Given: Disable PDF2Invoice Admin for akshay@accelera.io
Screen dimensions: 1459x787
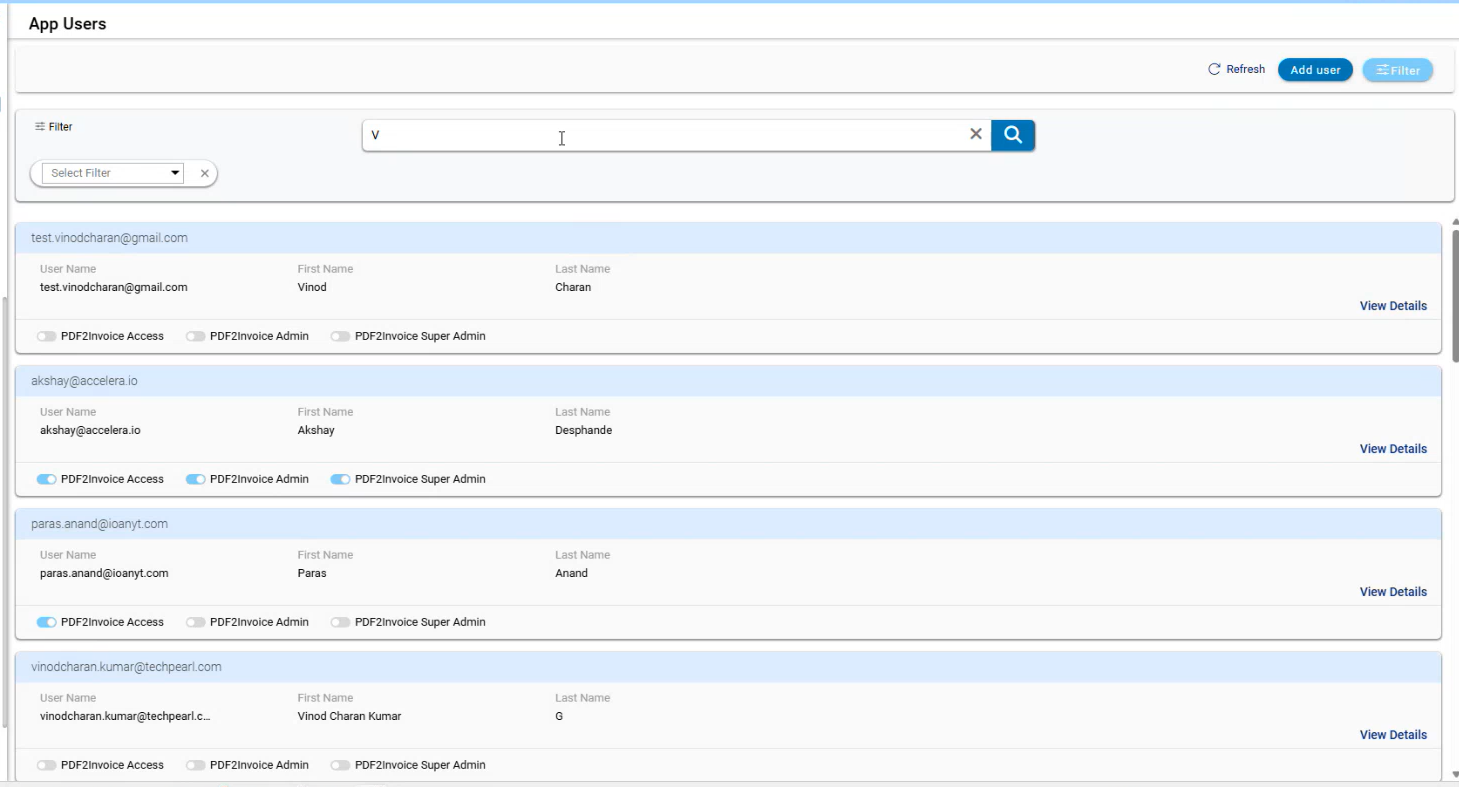Looking at the screenshot, I should pos(195,479).
